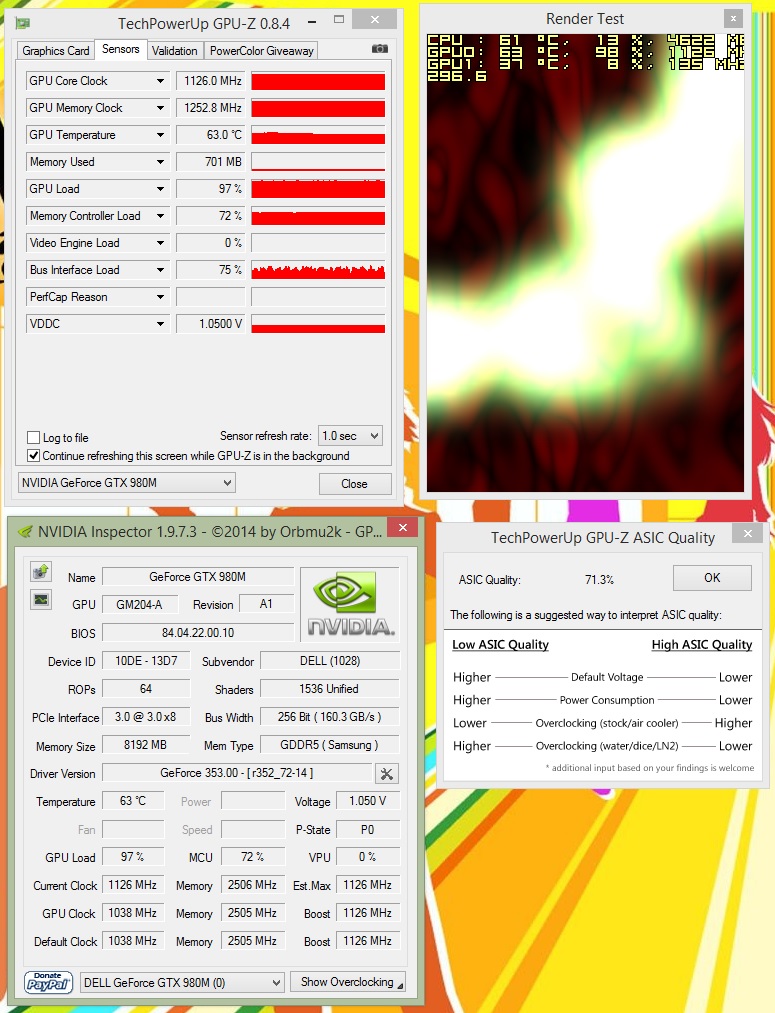Open DELL GeForce GTX 980M (0) selector
Viewport: 775px width, 1013px height.
point(182,983)
